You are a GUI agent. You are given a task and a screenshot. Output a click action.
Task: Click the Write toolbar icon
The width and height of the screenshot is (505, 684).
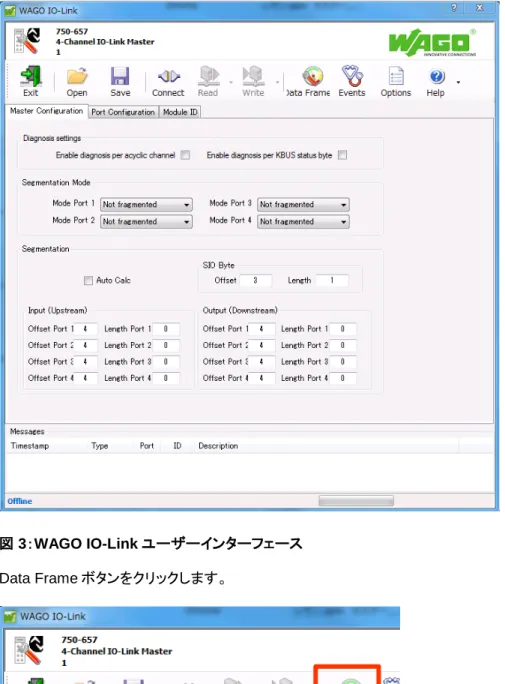[253, 81]
